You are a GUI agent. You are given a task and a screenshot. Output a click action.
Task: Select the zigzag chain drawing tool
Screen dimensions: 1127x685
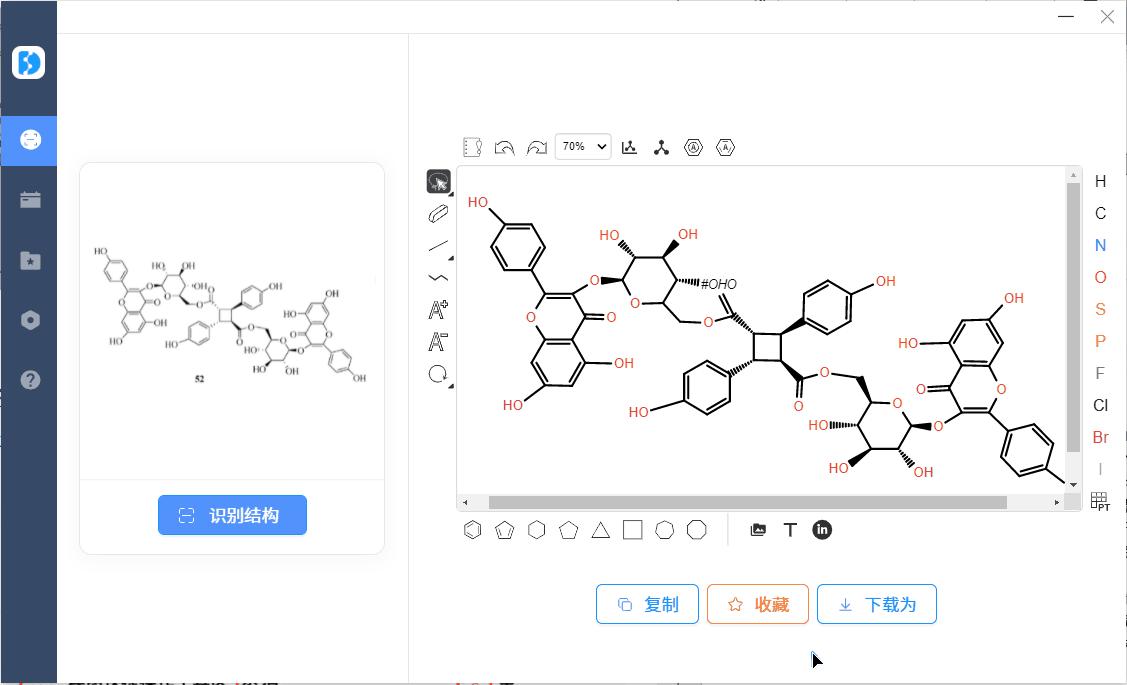pyautogui.click(x=437, y=277)
